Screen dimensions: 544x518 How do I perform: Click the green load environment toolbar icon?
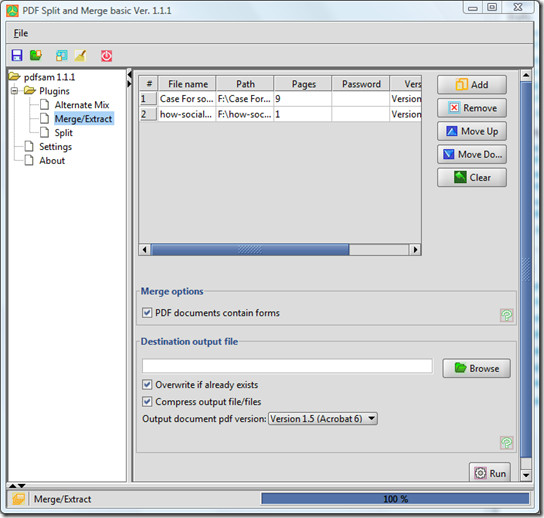click(36, 56)
